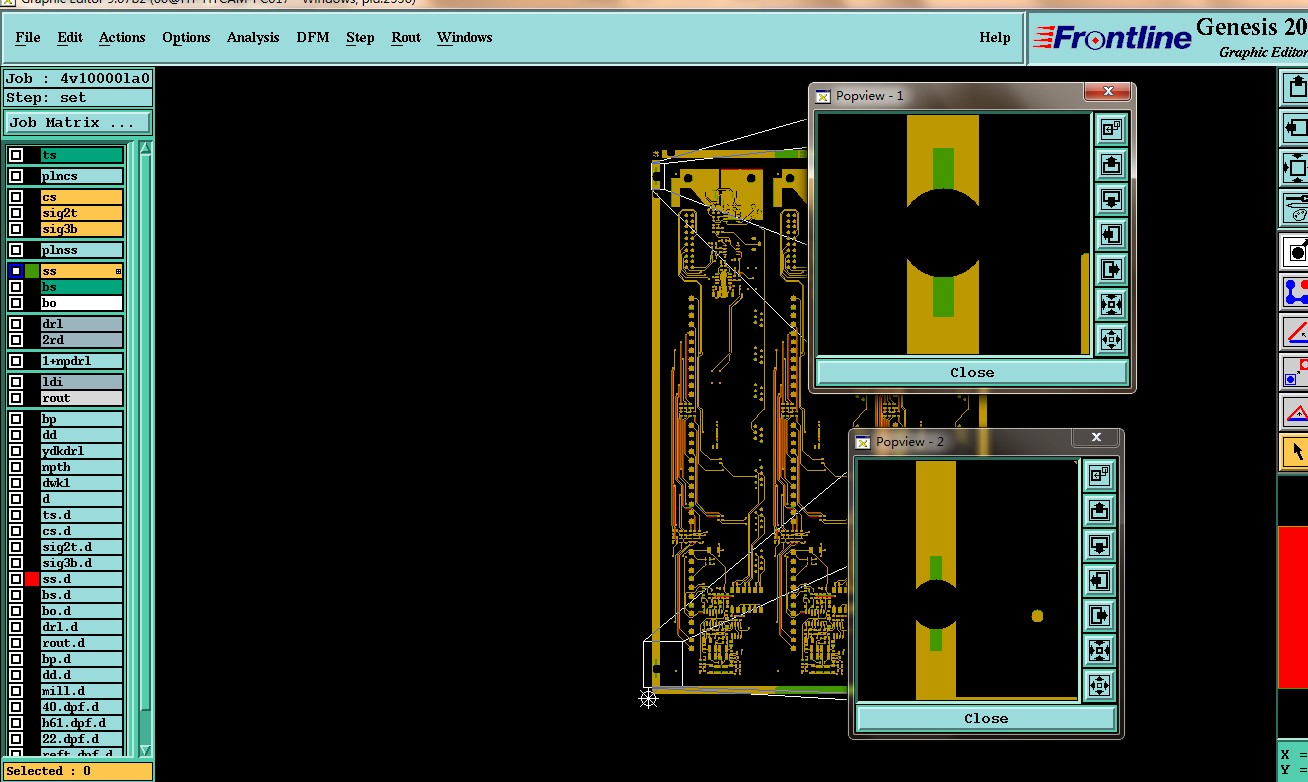
Task: Select layer name 1+mpdrl in the list
Action: [x=82, y=361]
